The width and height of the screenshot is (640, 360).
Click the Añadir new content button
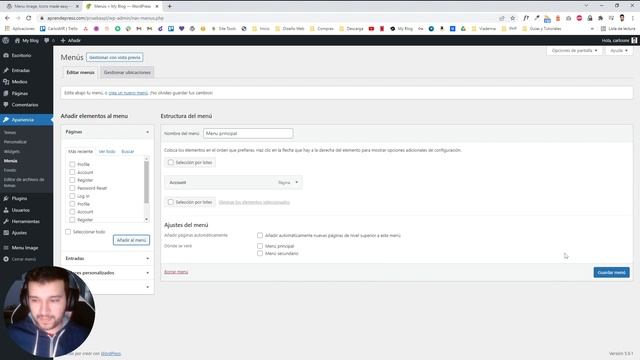pyautogui.click(x=71, y=40)
